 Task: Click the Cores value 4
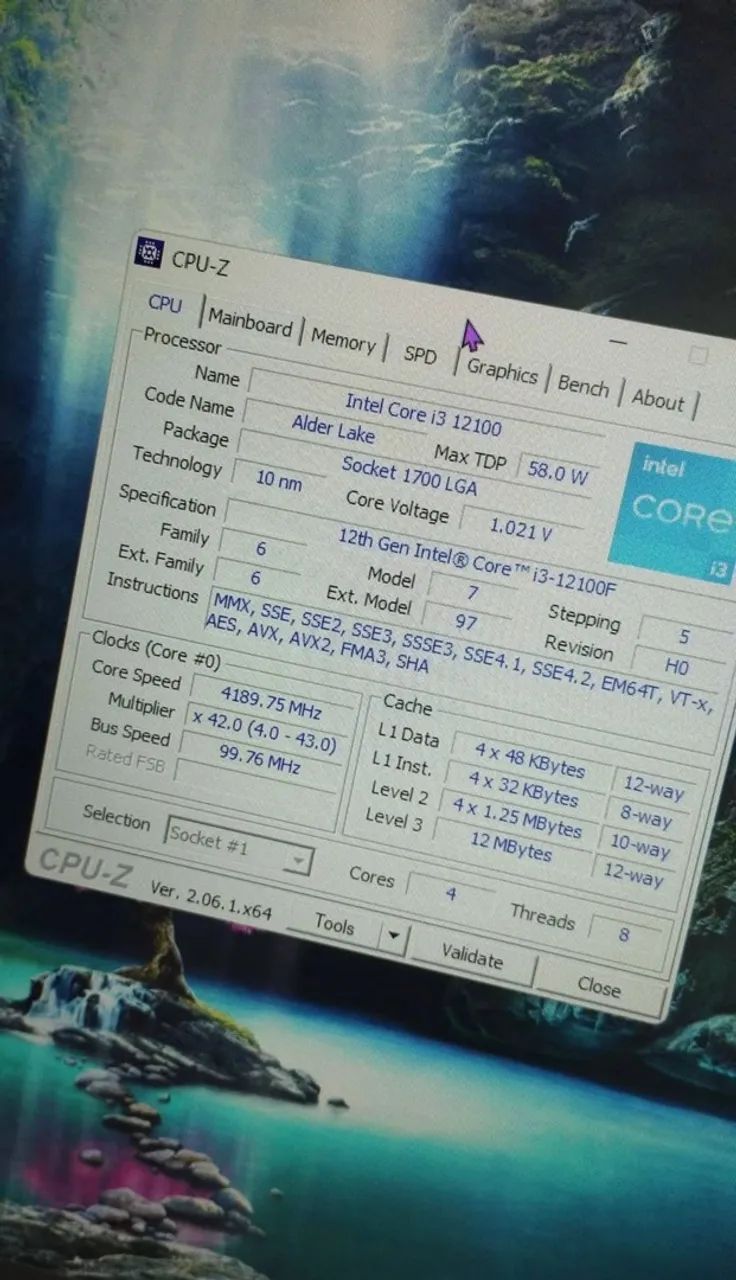450,893
